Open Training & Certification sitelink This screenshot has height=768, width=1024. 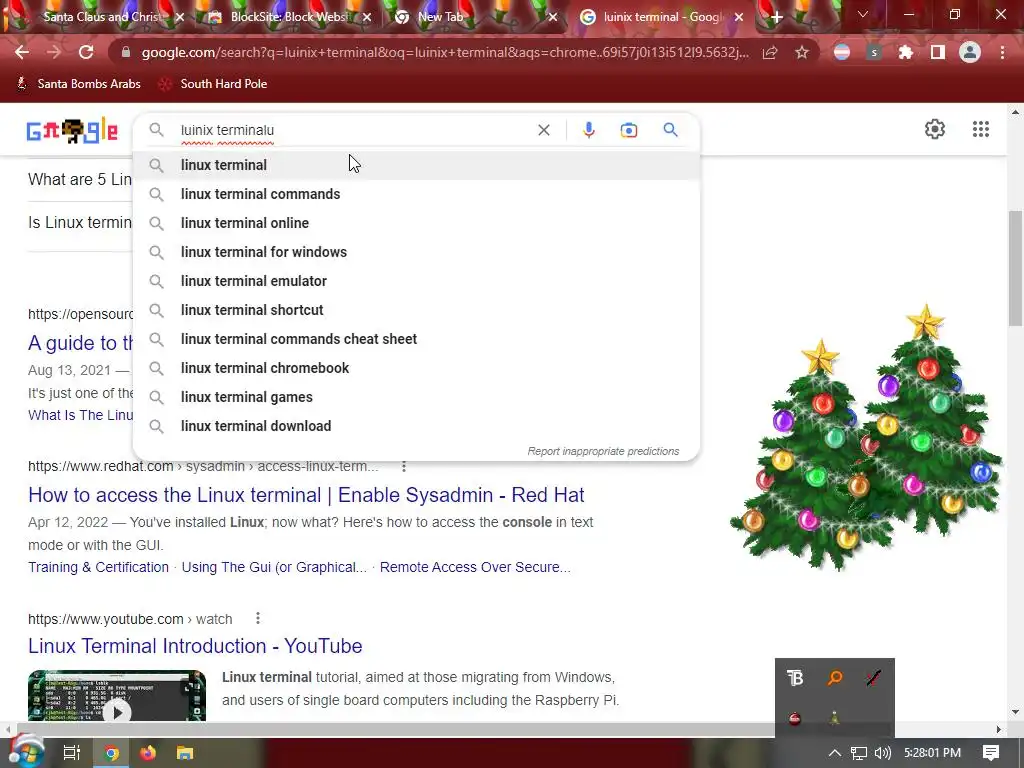pos(99,567)
